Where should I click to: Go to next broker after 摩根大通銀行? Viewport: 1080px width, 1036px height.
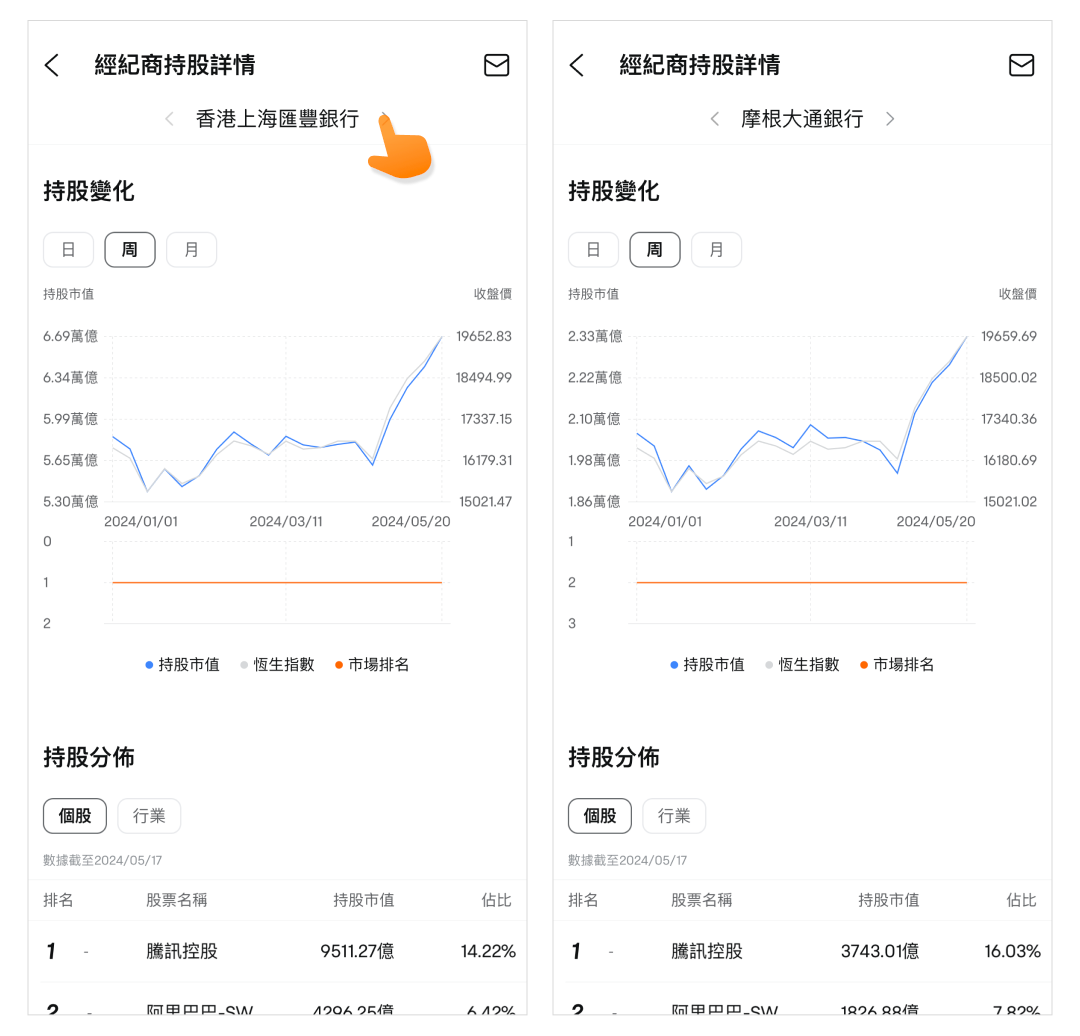click(x=890, y=119)
